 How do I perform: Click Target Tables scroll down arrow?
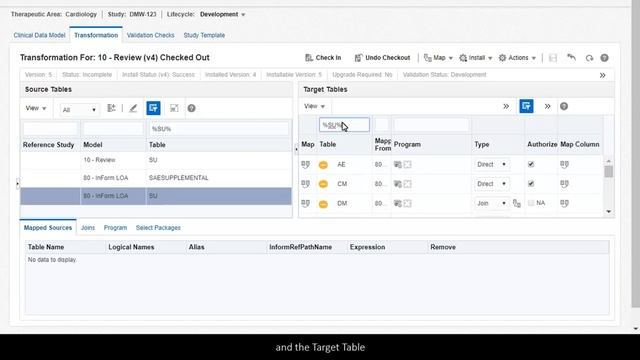pyautogui.click(x=609, y=211)
